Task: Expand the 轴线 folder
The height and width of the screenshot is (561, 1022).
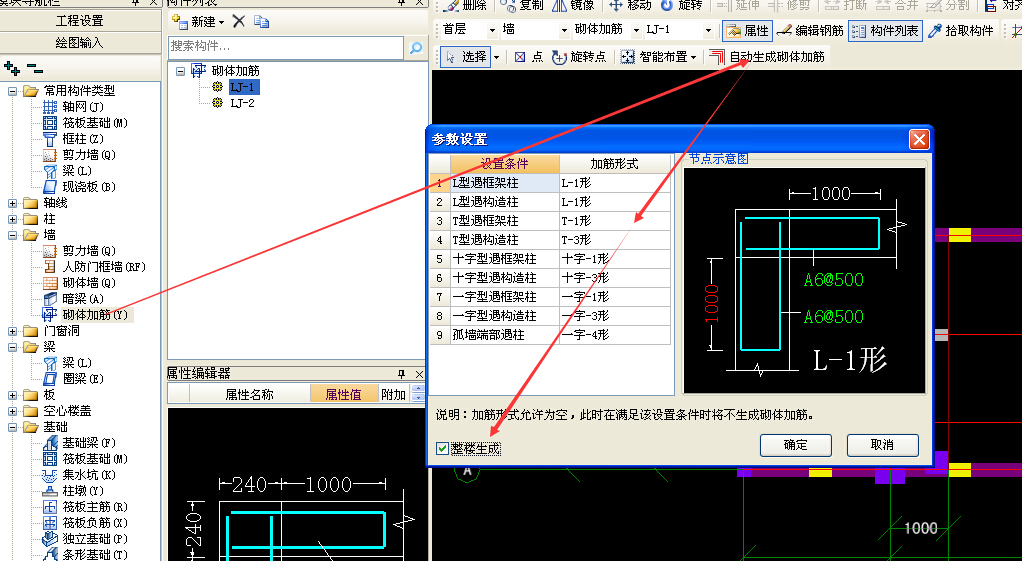Action: click(x=12, y=203)
